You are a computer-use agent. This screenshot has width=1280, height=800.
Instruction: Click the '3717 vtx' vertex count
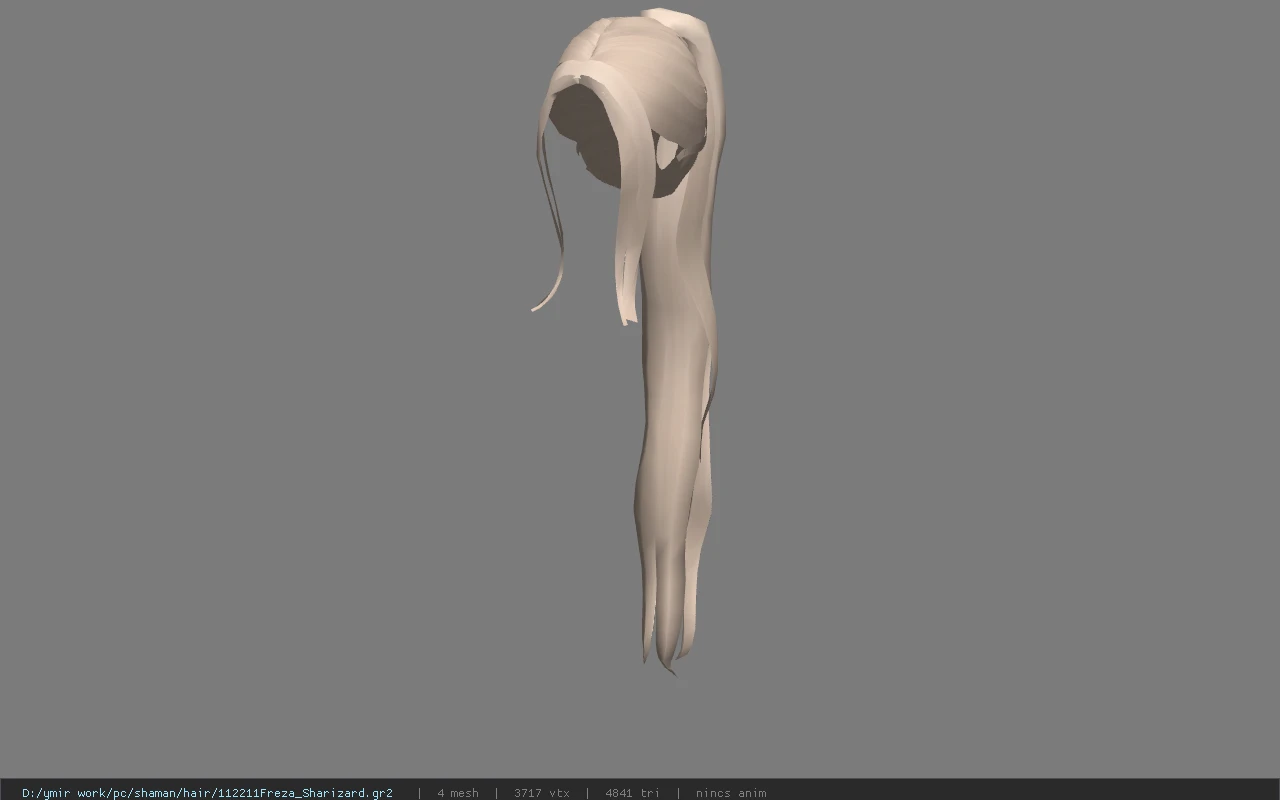pyautogui.click(x=542, y=793)
